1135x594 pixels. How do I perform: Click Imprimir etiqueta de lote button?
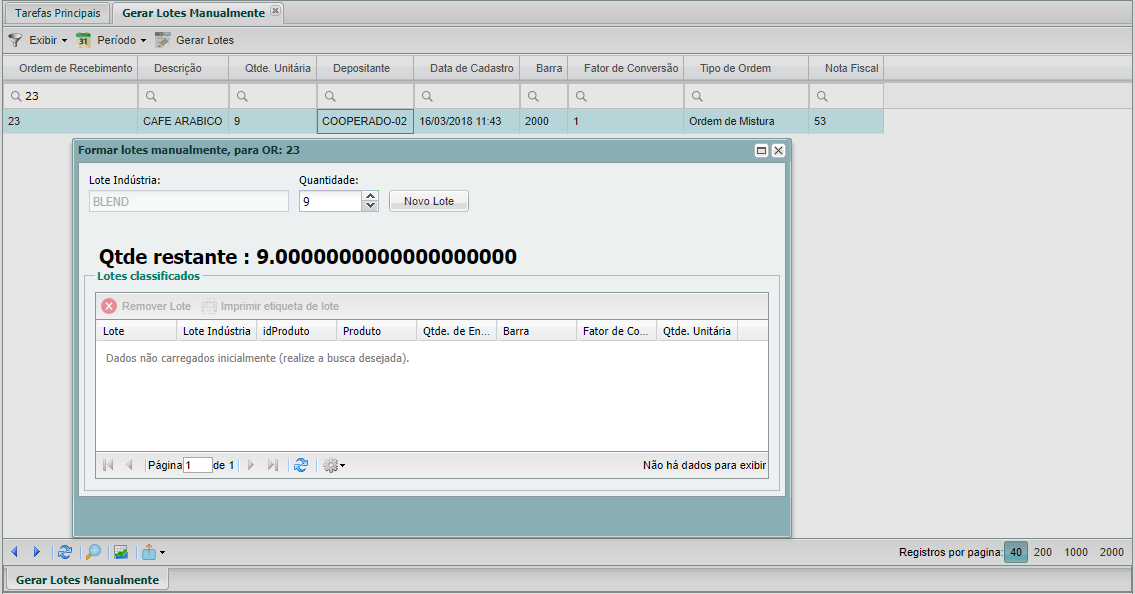click(270, 306)
